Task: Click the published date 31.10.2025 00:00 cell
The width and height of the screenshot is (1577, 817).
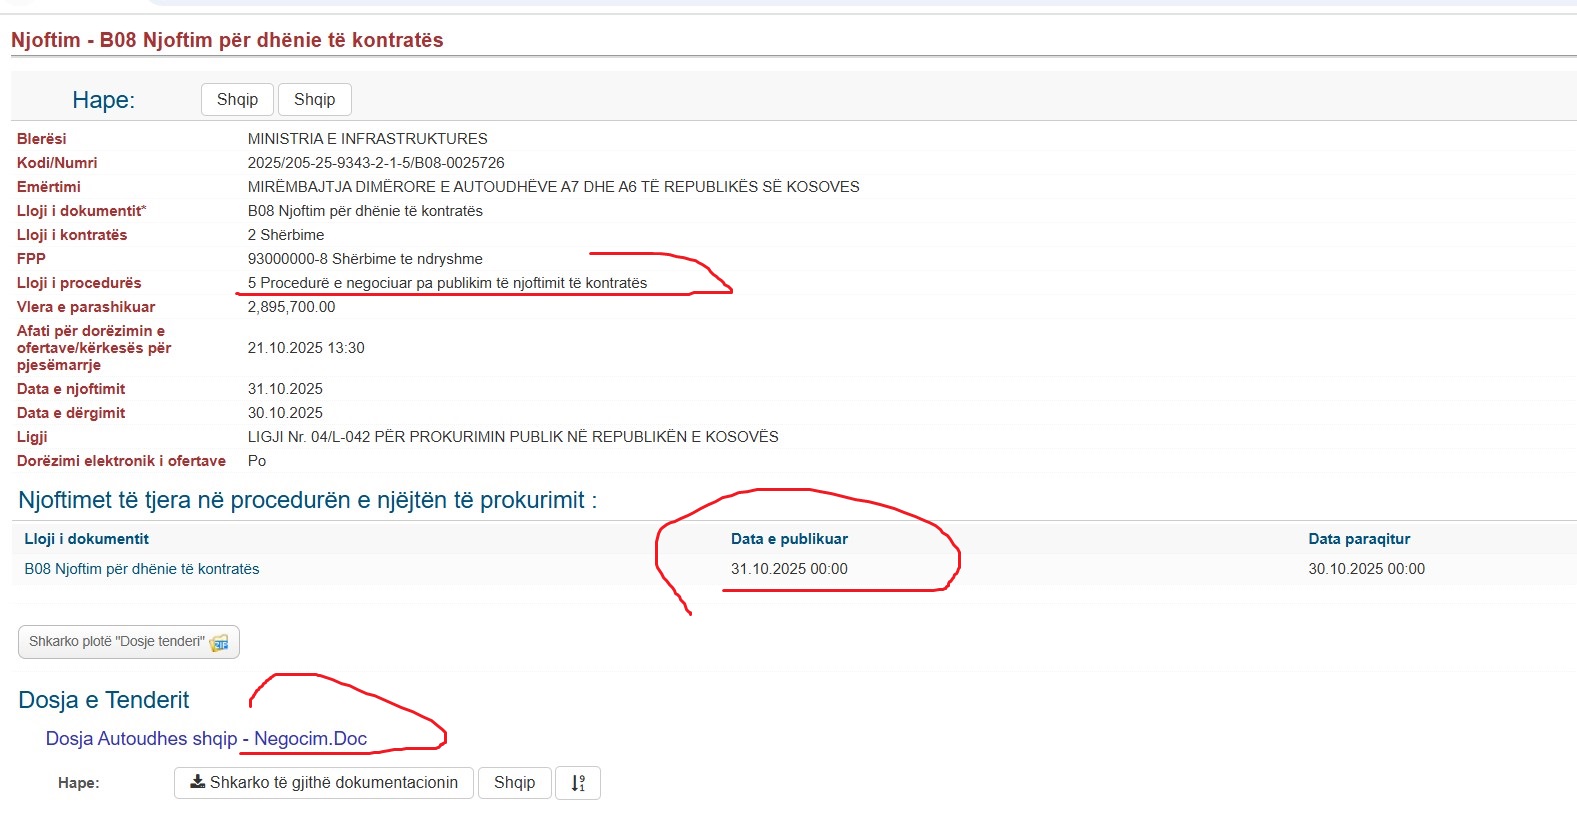Action: click(789, 569)
